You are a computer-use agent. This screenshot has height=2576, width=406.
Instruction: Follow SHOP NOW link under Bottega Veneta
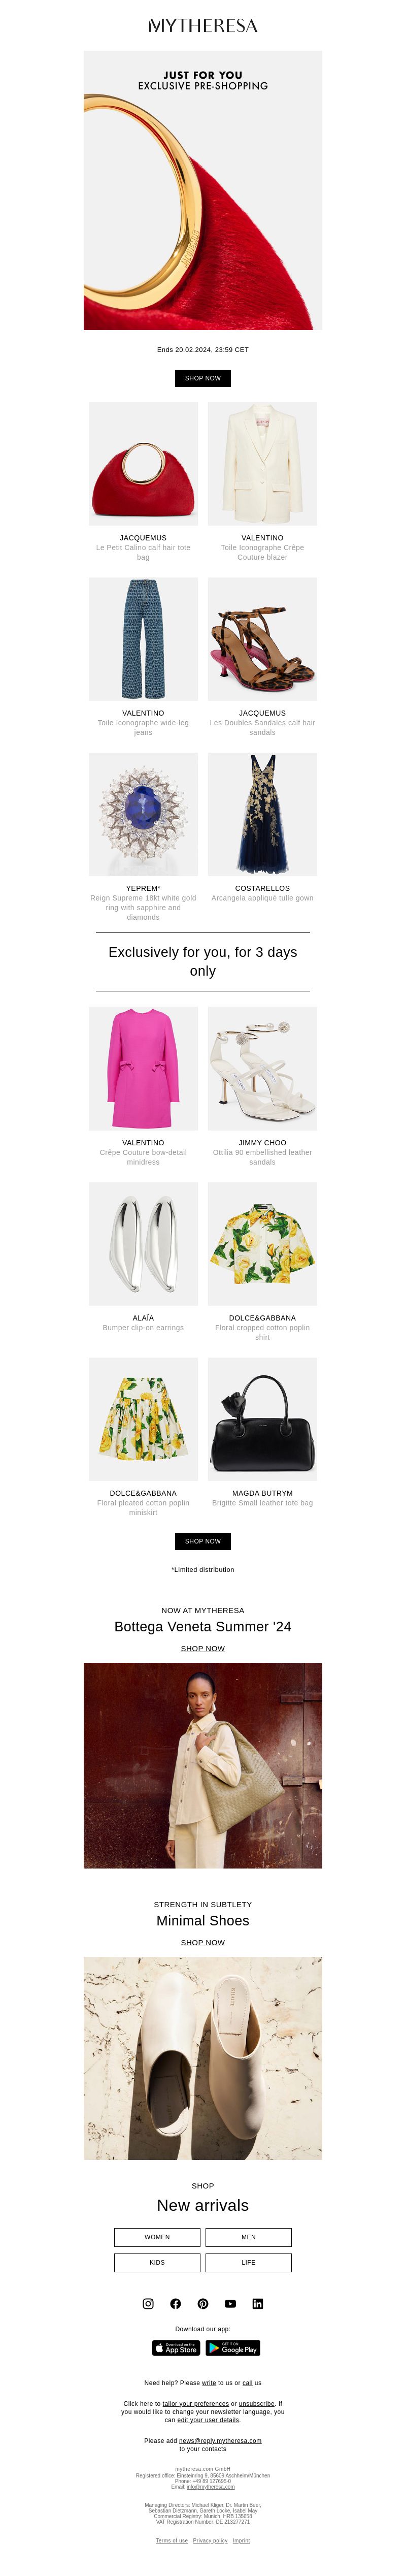(x=203, y=1648)
